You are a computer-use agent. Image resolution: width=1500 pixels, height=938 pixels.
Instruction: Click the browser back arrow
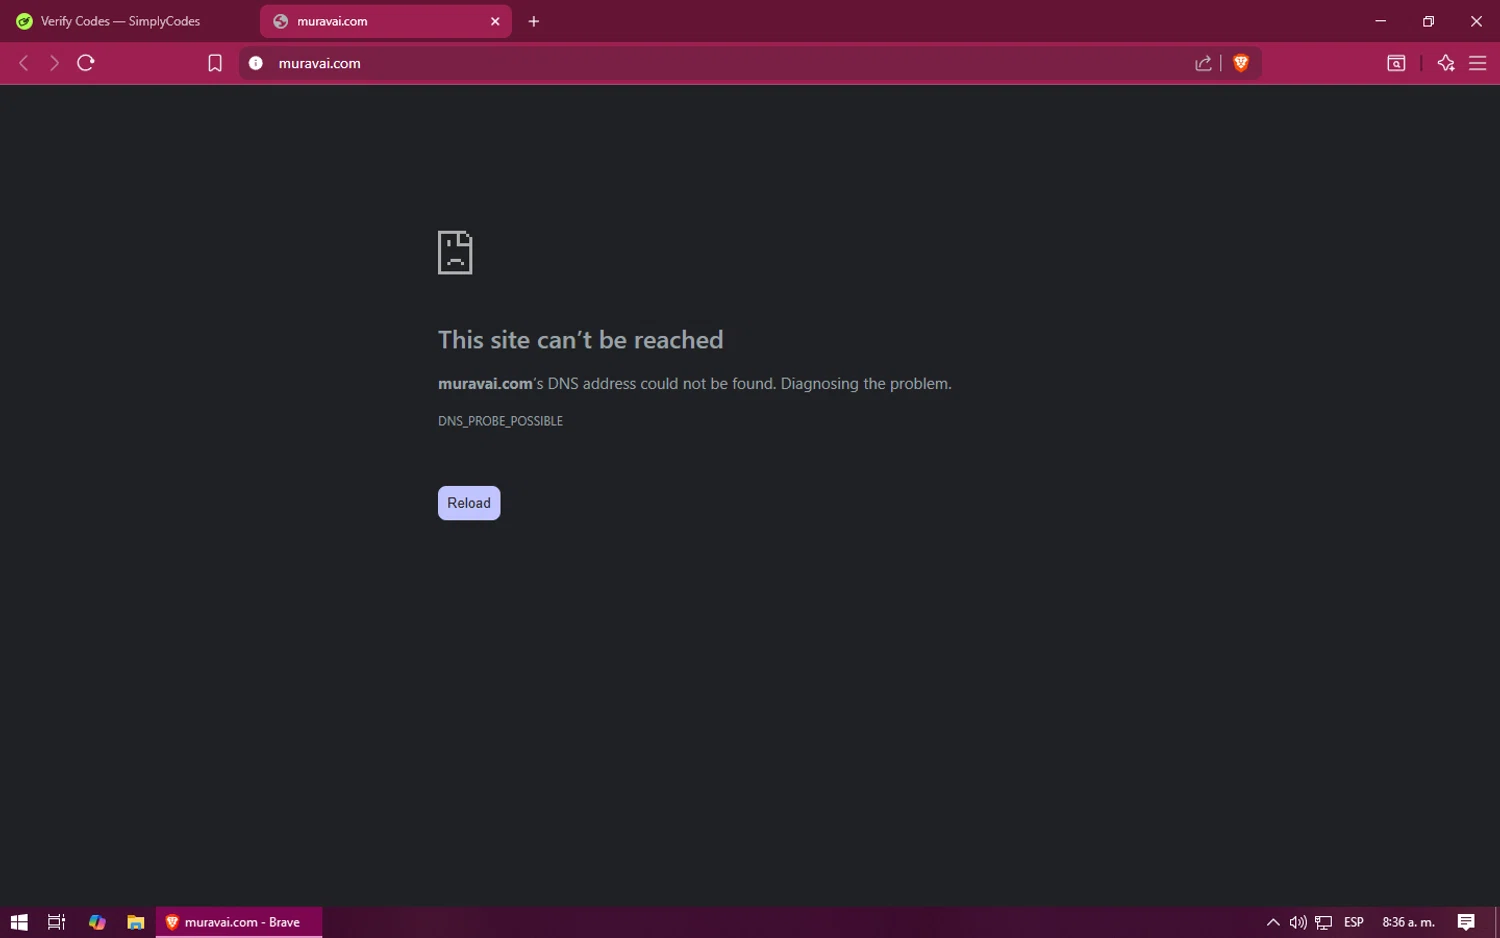(x=24, y=63)
